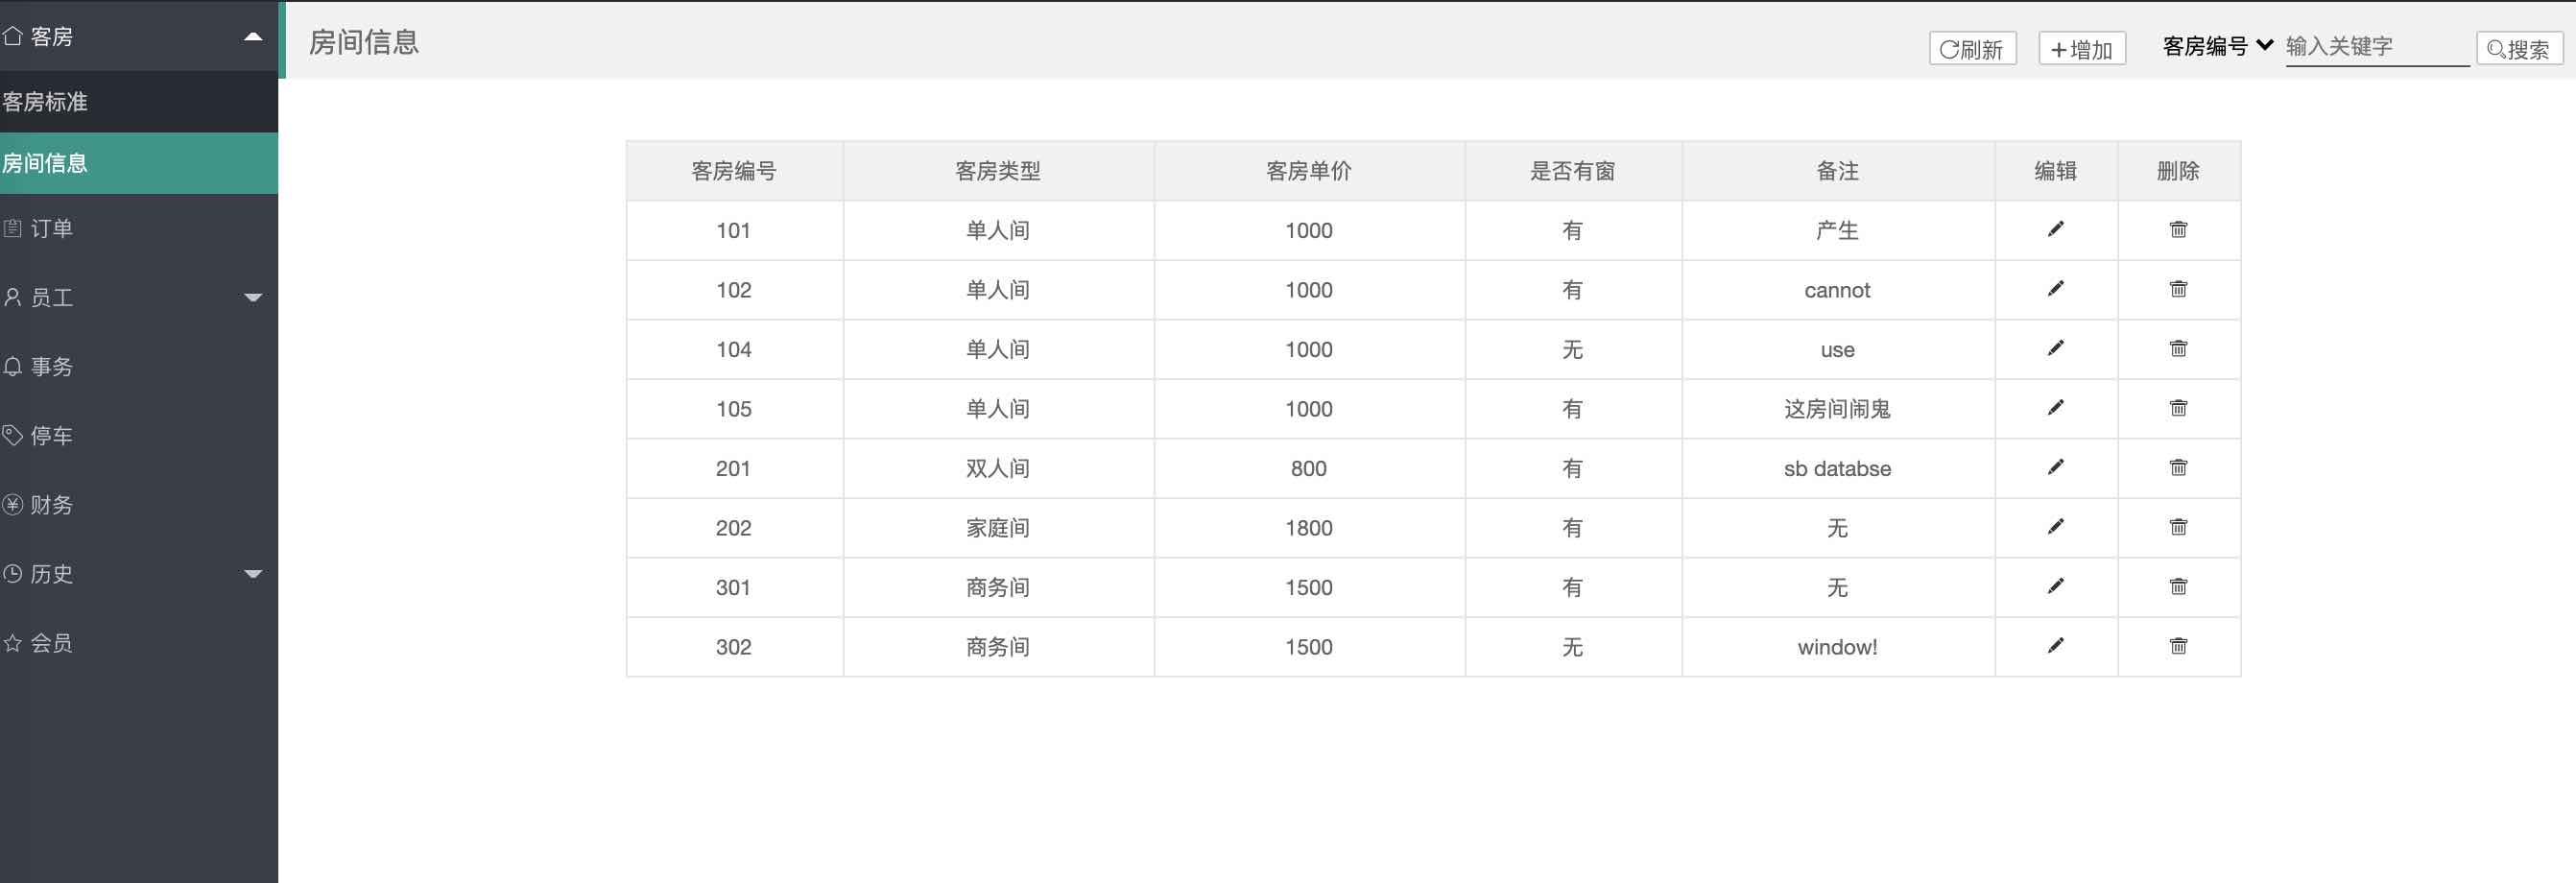Edit room 104 with pencil icon
The height and width of the screenshot is (883, 2576).
pos(2055,348)
